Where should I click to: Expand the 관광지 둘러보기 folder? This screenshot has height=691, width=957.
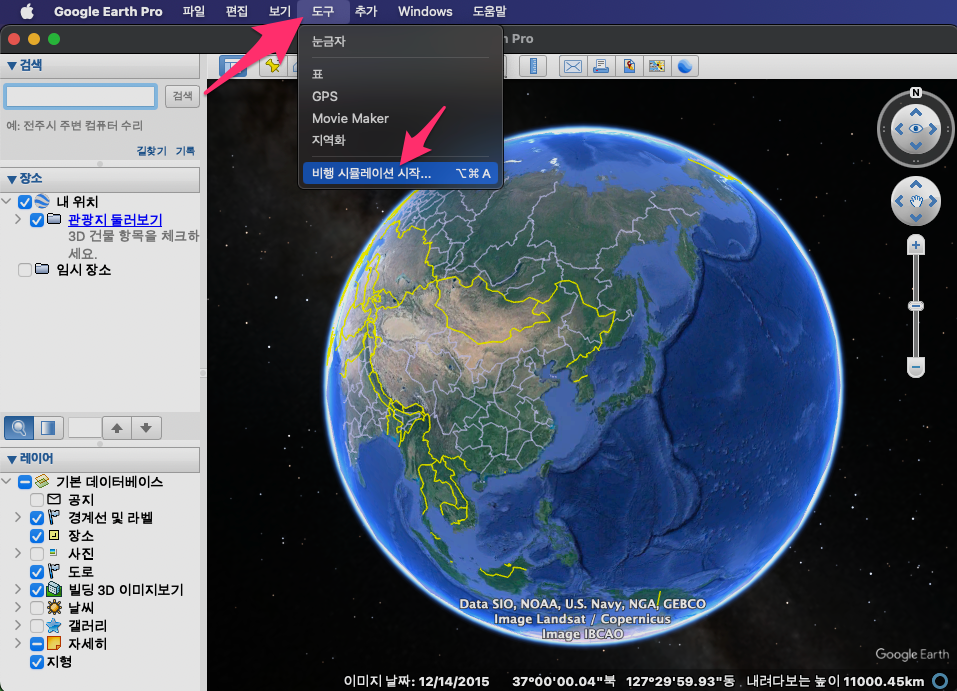click(x=18, y=219)
